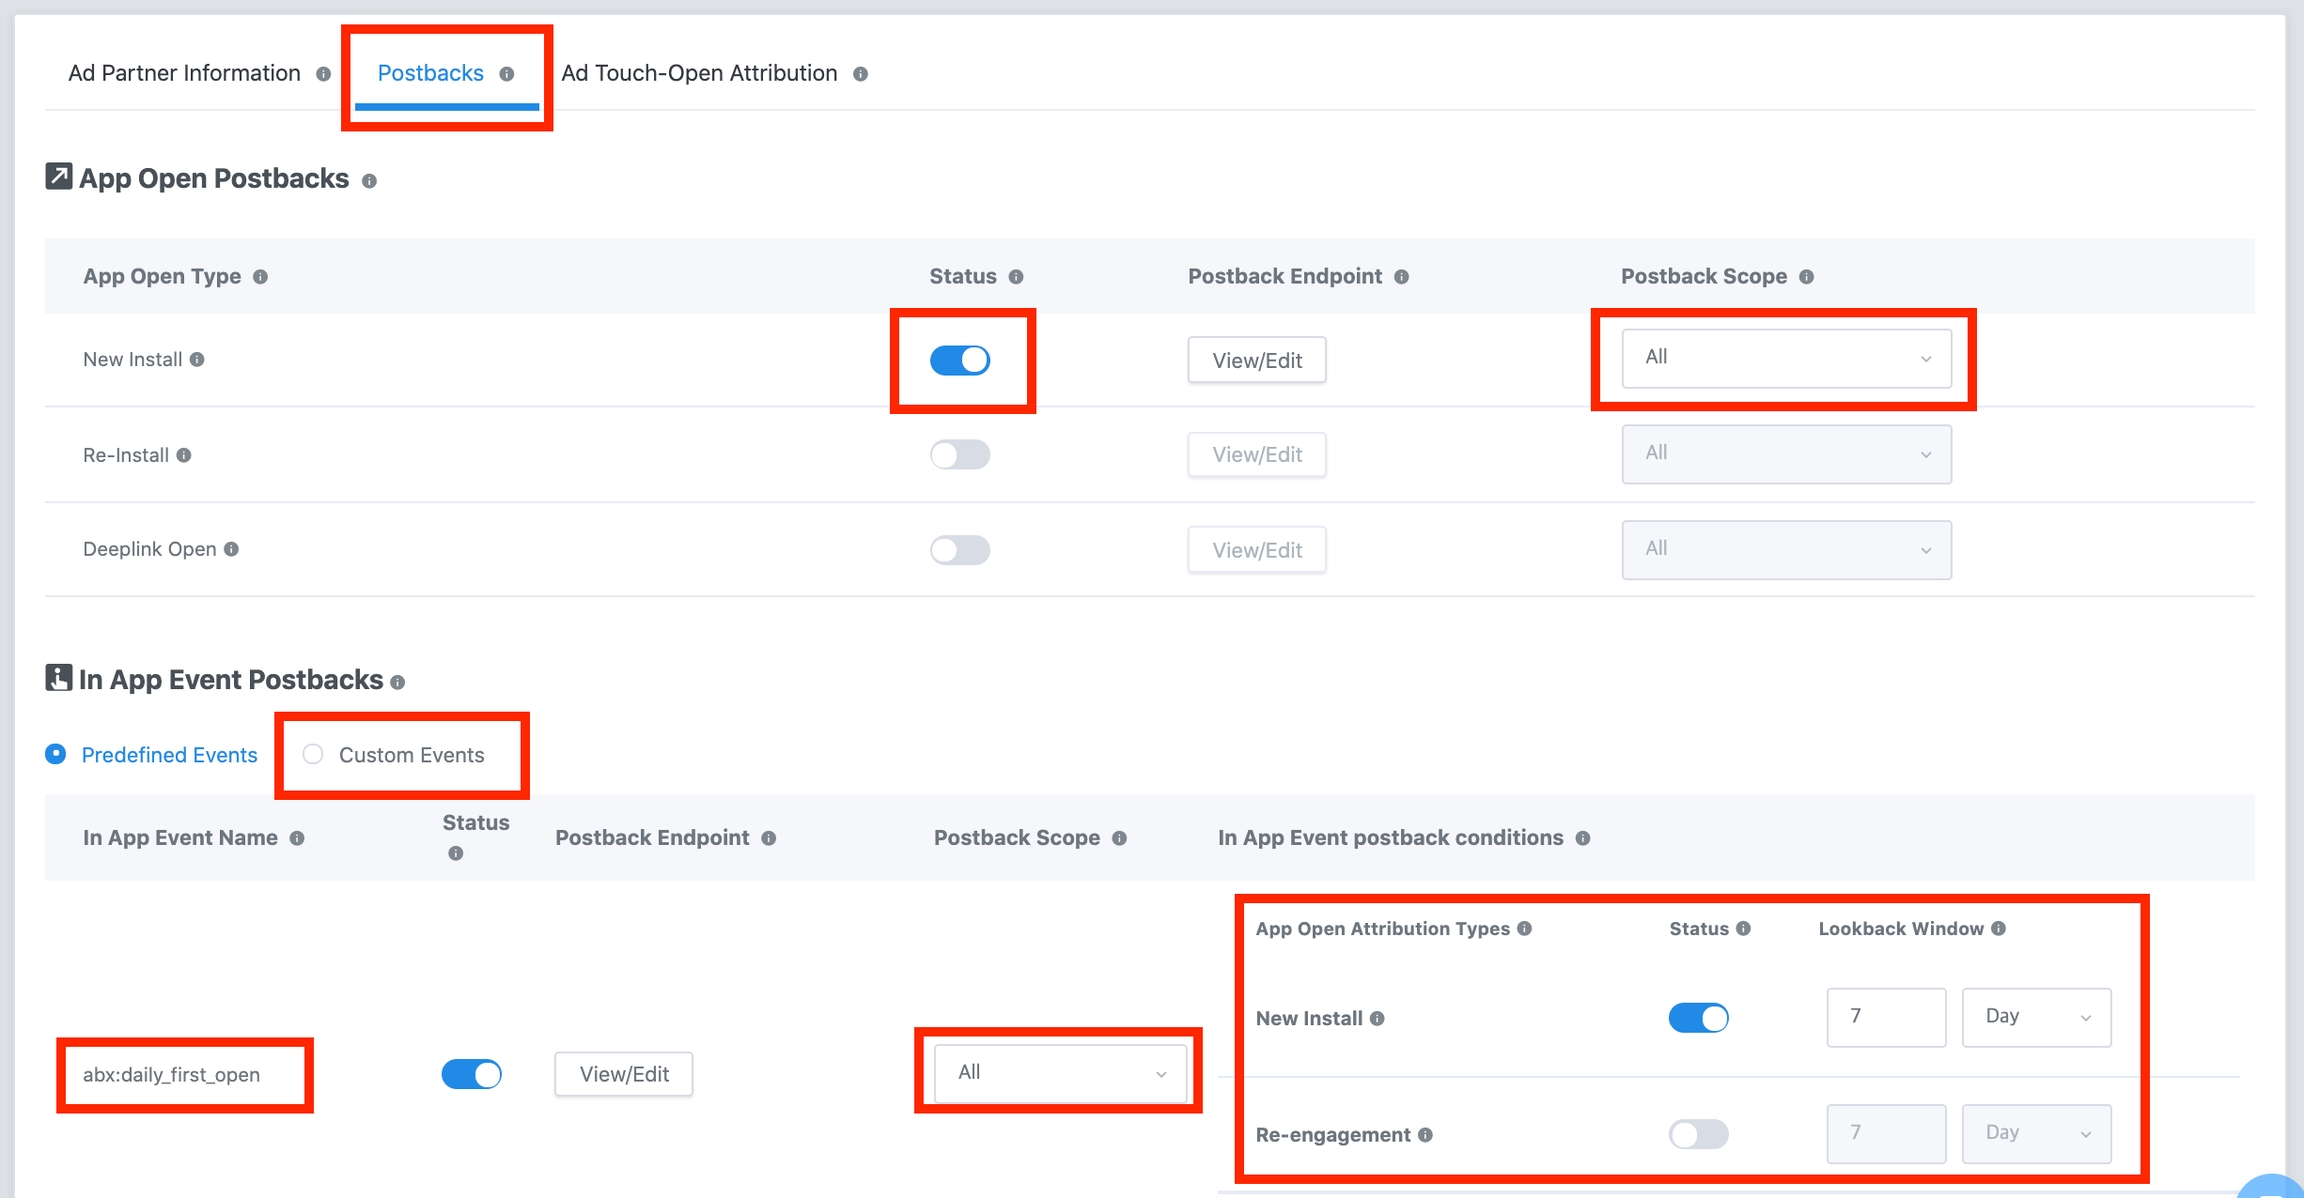Click info icon next to Postback Endpoint header
This screenshot has width=2304, height=1198.
pos(1401,277)
